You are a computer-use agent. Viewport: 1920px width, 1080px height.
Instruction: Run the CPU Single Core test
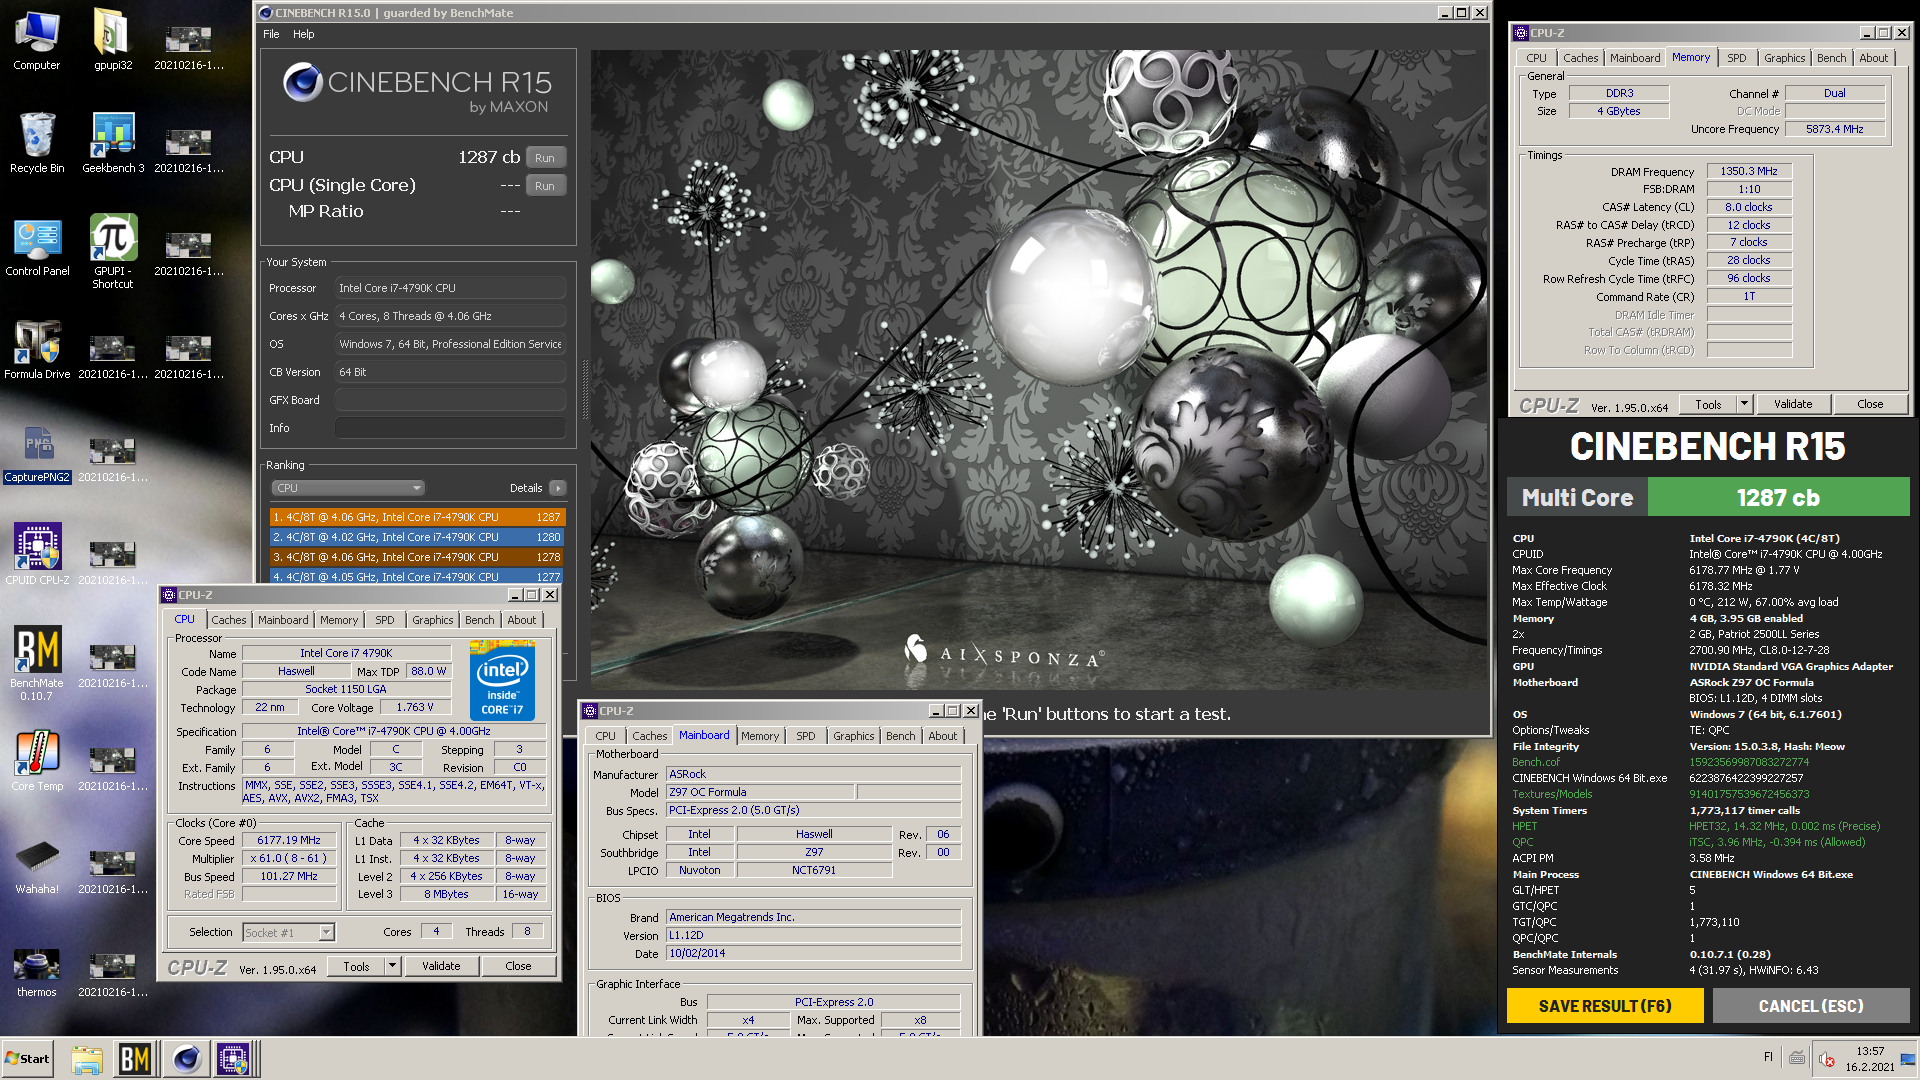click(x=545, y=186)
